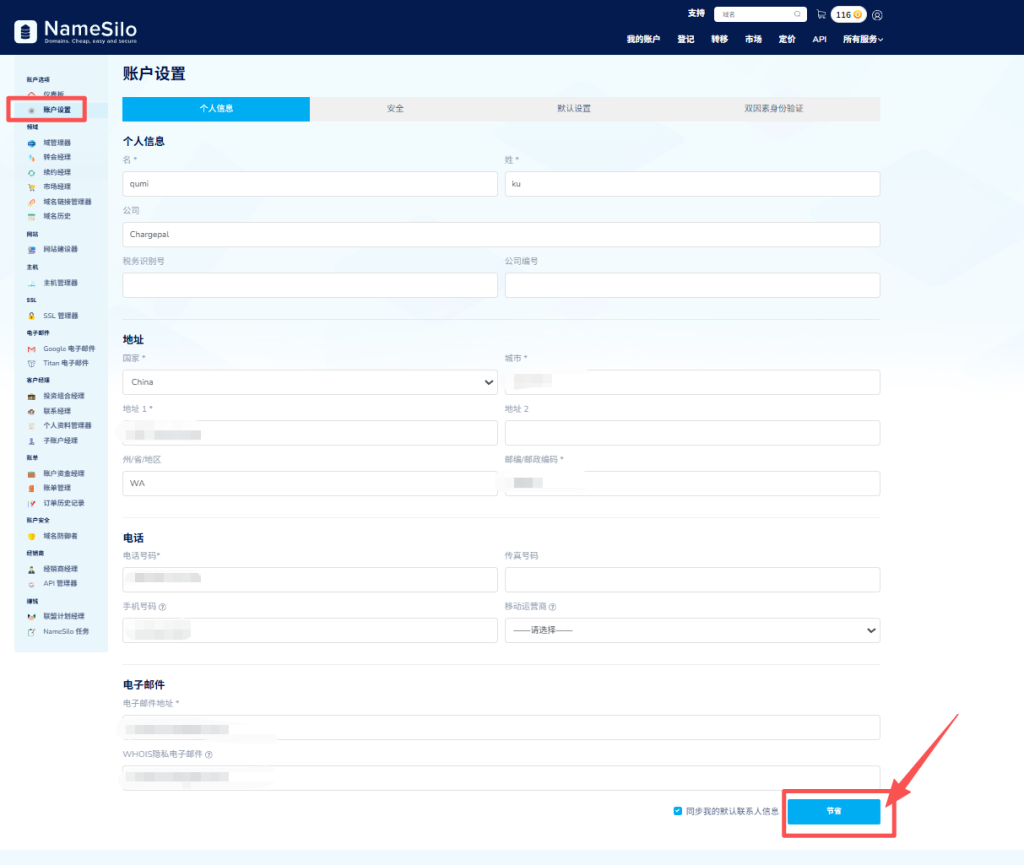Open the 国家 dropdown showing China

pyautogui.click(x=310, y=382)
